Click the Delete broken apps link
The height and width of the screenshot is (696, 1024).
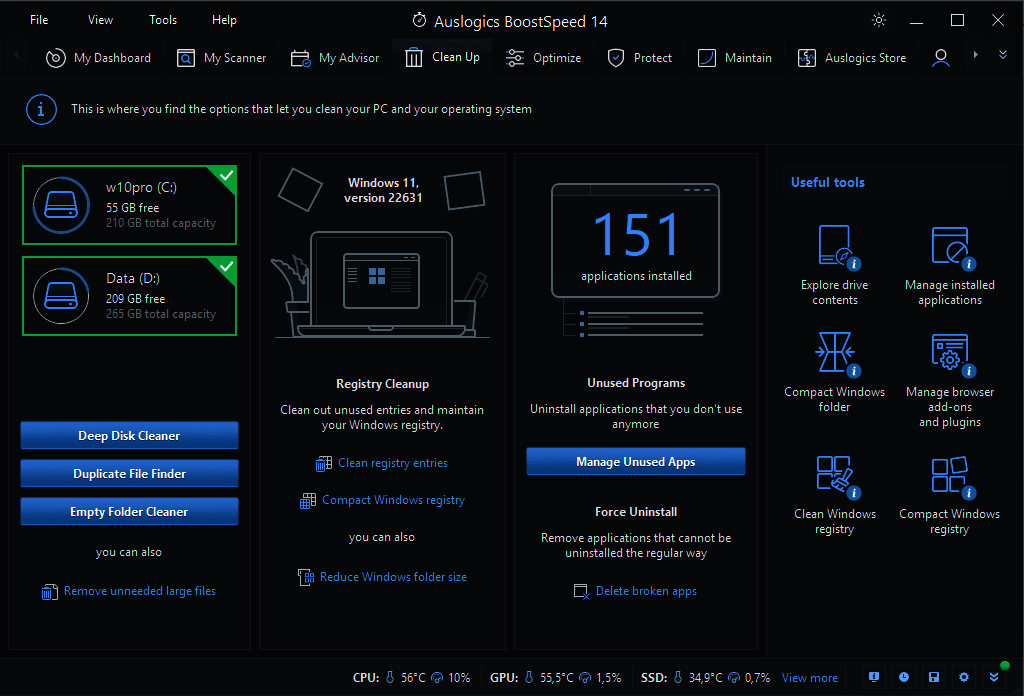pyautogui.click(x=645, y=591)
